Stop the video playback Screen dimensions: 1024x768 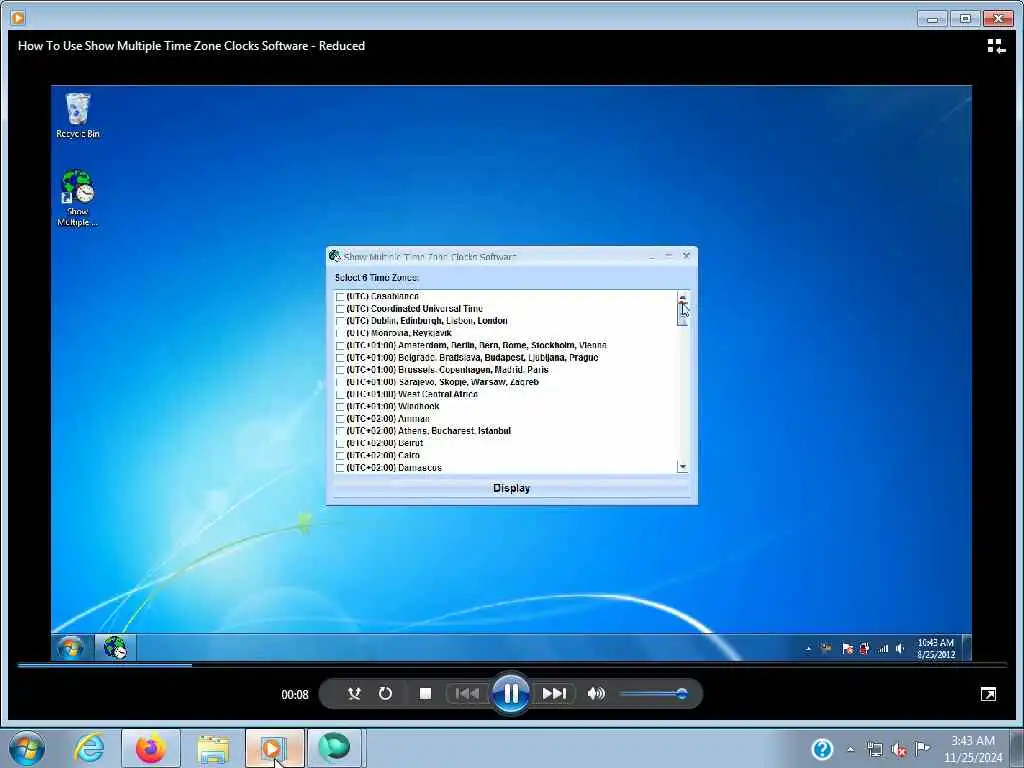coord(425,694)
